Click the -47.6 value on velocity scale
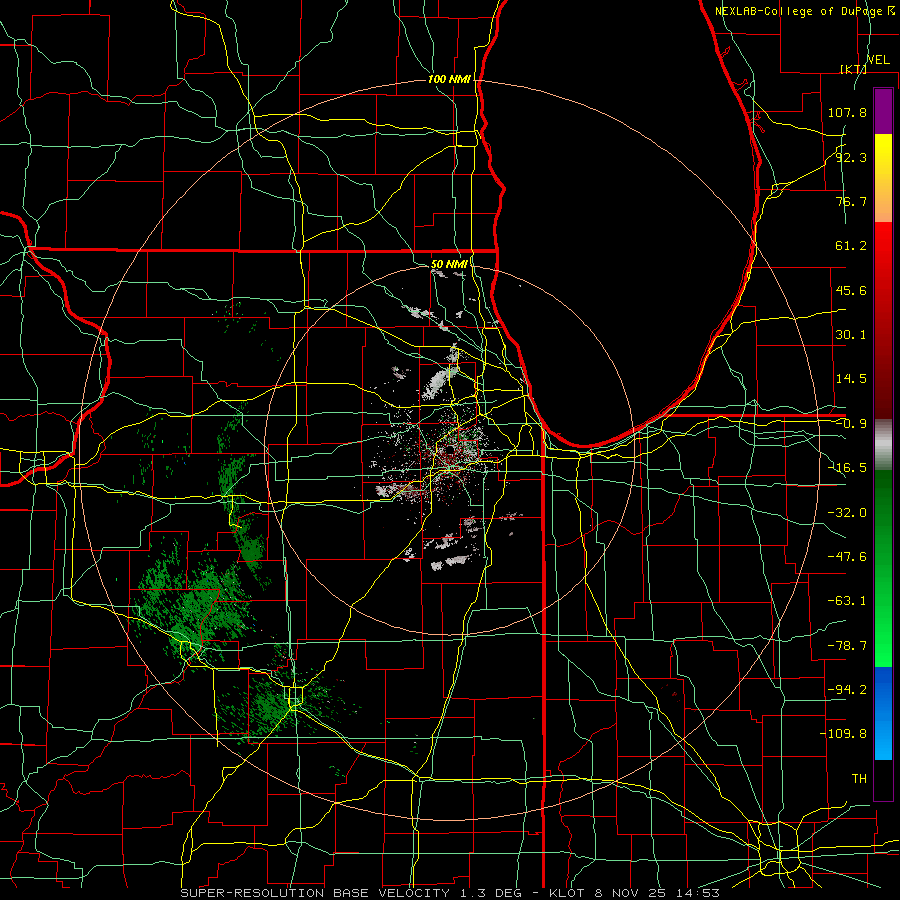 847,557
